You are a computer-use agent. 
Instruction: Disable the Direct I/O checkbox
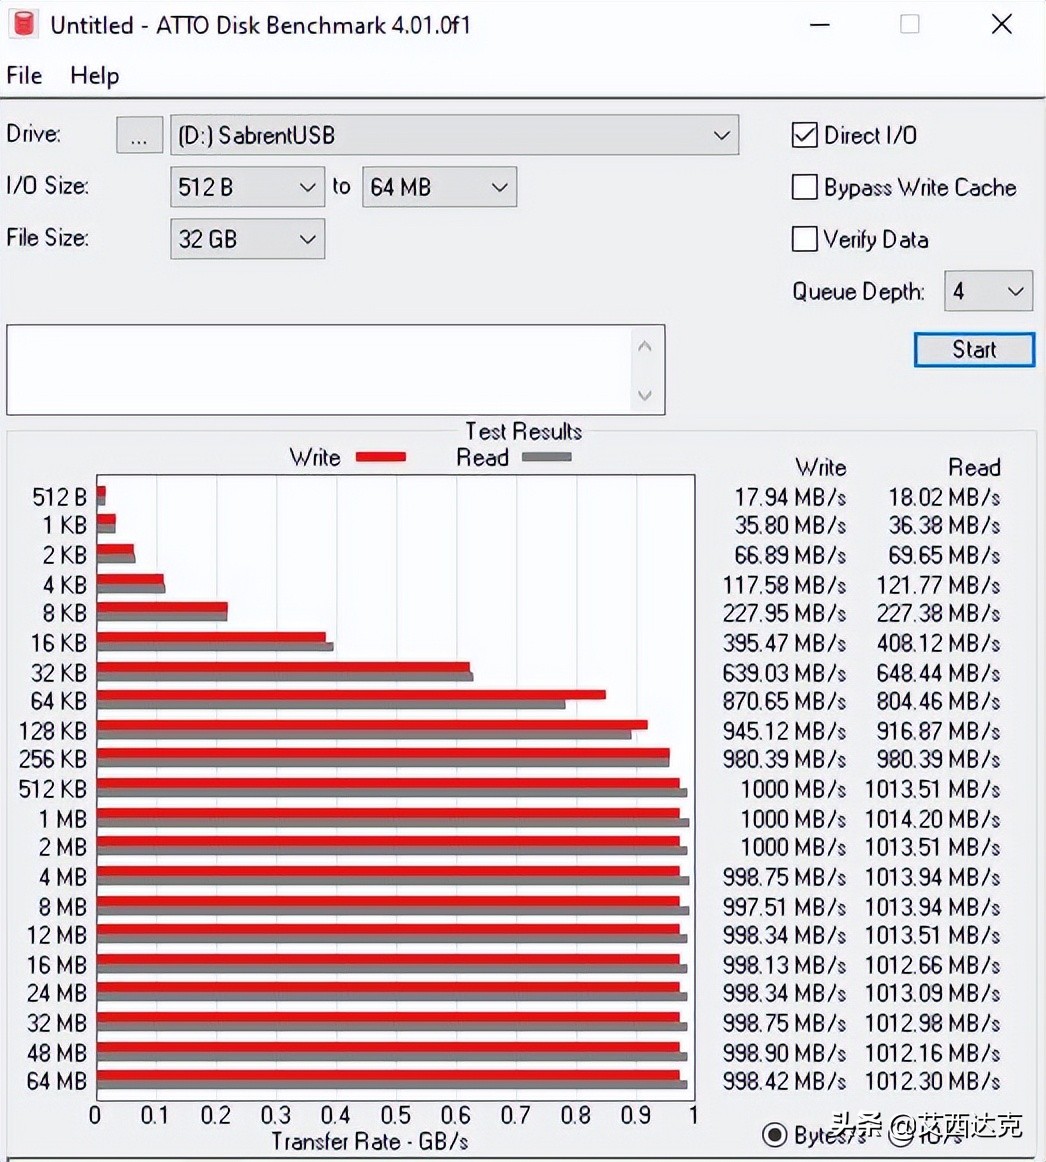pyautogui.click(x=805, y=135)
